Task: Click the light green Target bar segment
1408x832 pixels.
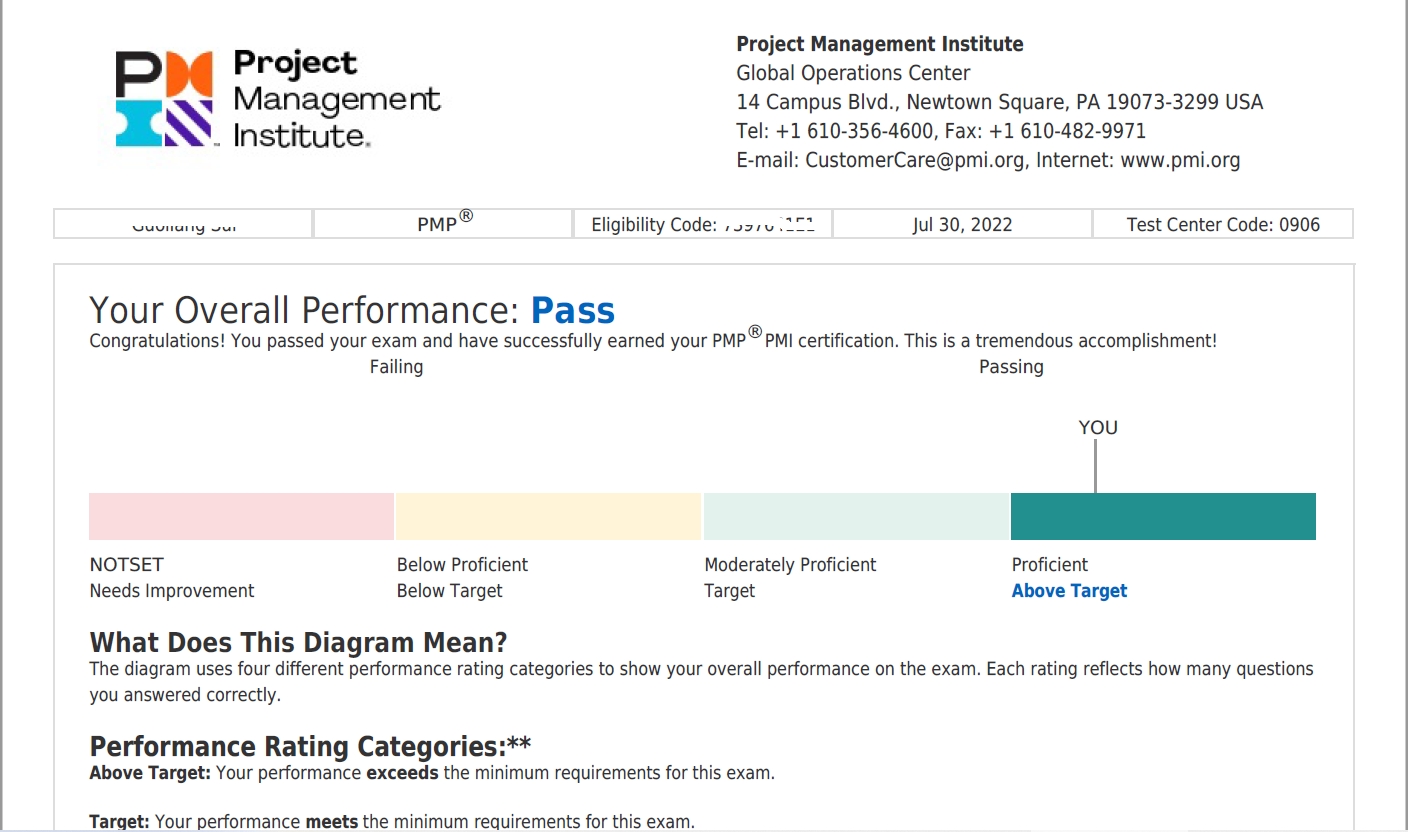Action: (x=856, y=516)
